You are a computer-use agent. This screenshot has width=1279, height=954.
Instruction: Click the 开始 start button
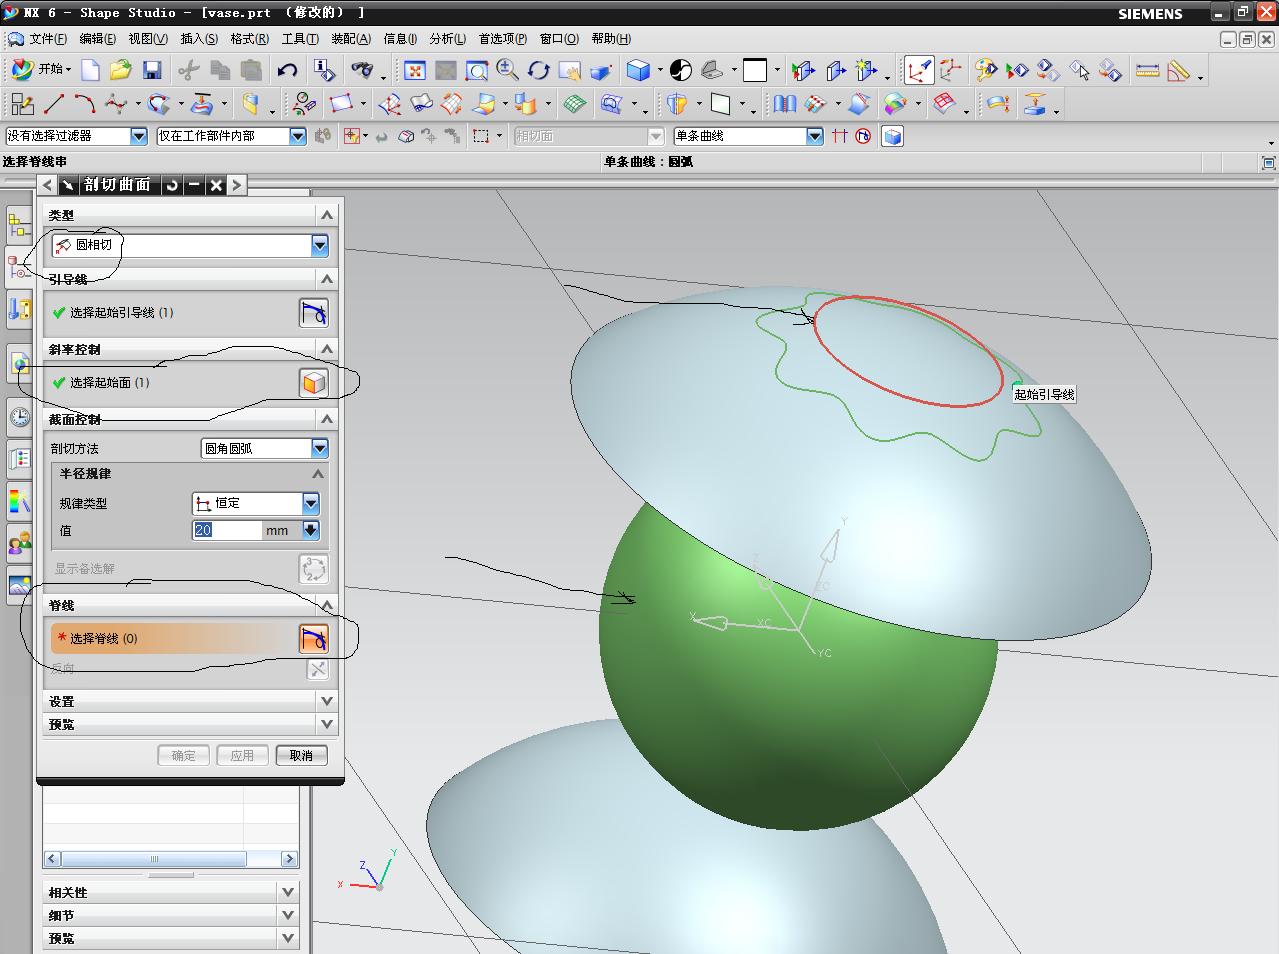click(x=42, y=70)
